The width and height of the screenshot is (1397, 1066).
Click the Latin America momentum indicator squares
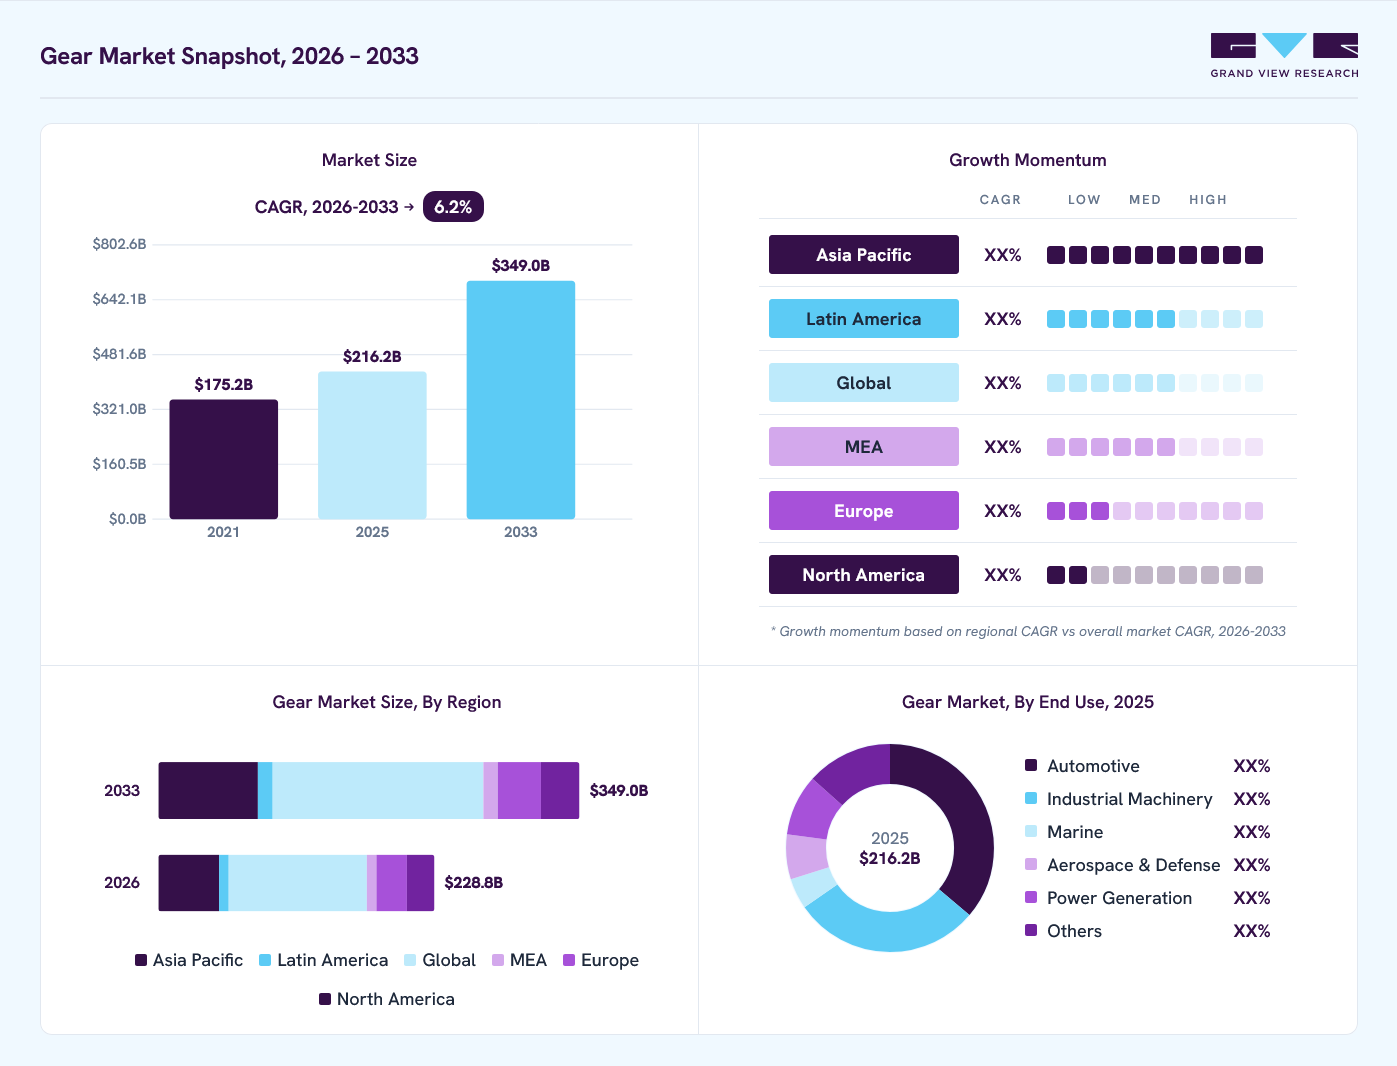tap(1155, 319)
